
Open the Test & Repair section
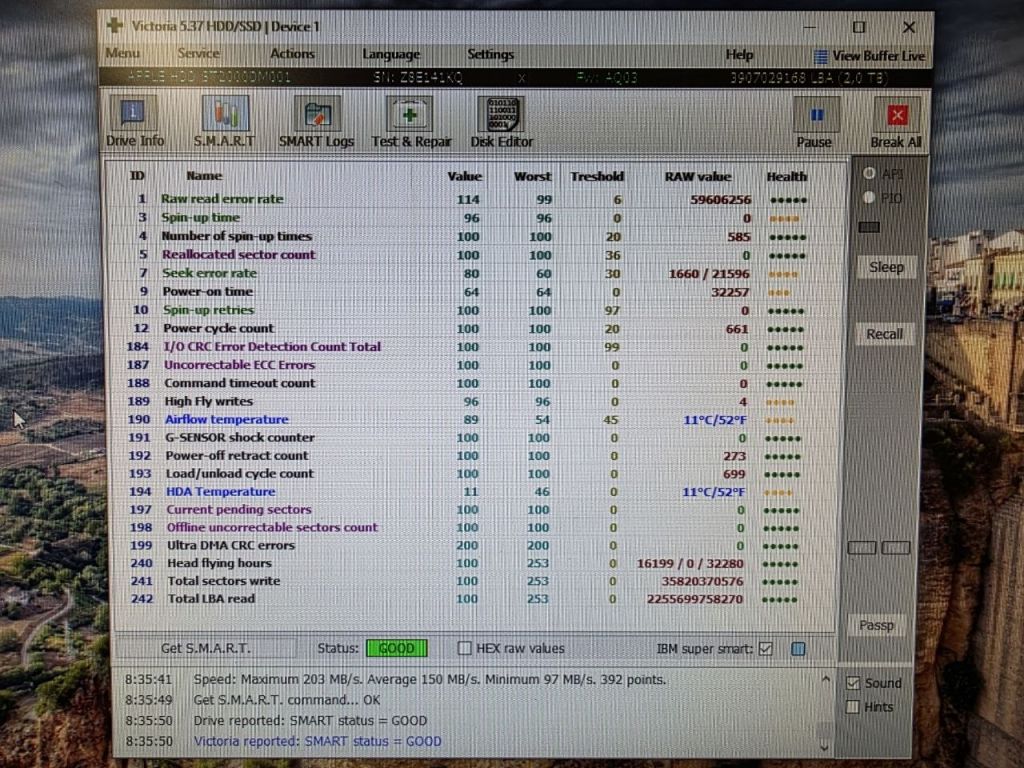pos(411,121)
